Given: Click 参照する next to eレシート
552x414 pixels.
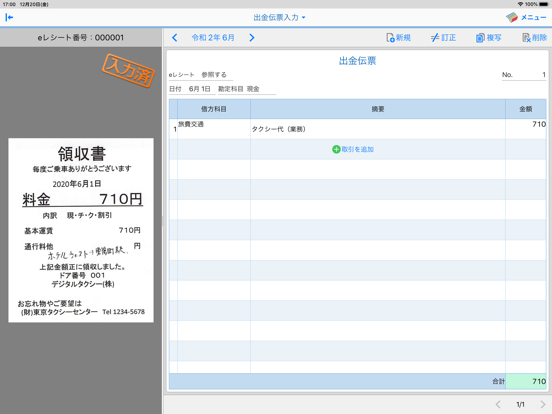Looking at the screenshot, I should click(214, 75).
